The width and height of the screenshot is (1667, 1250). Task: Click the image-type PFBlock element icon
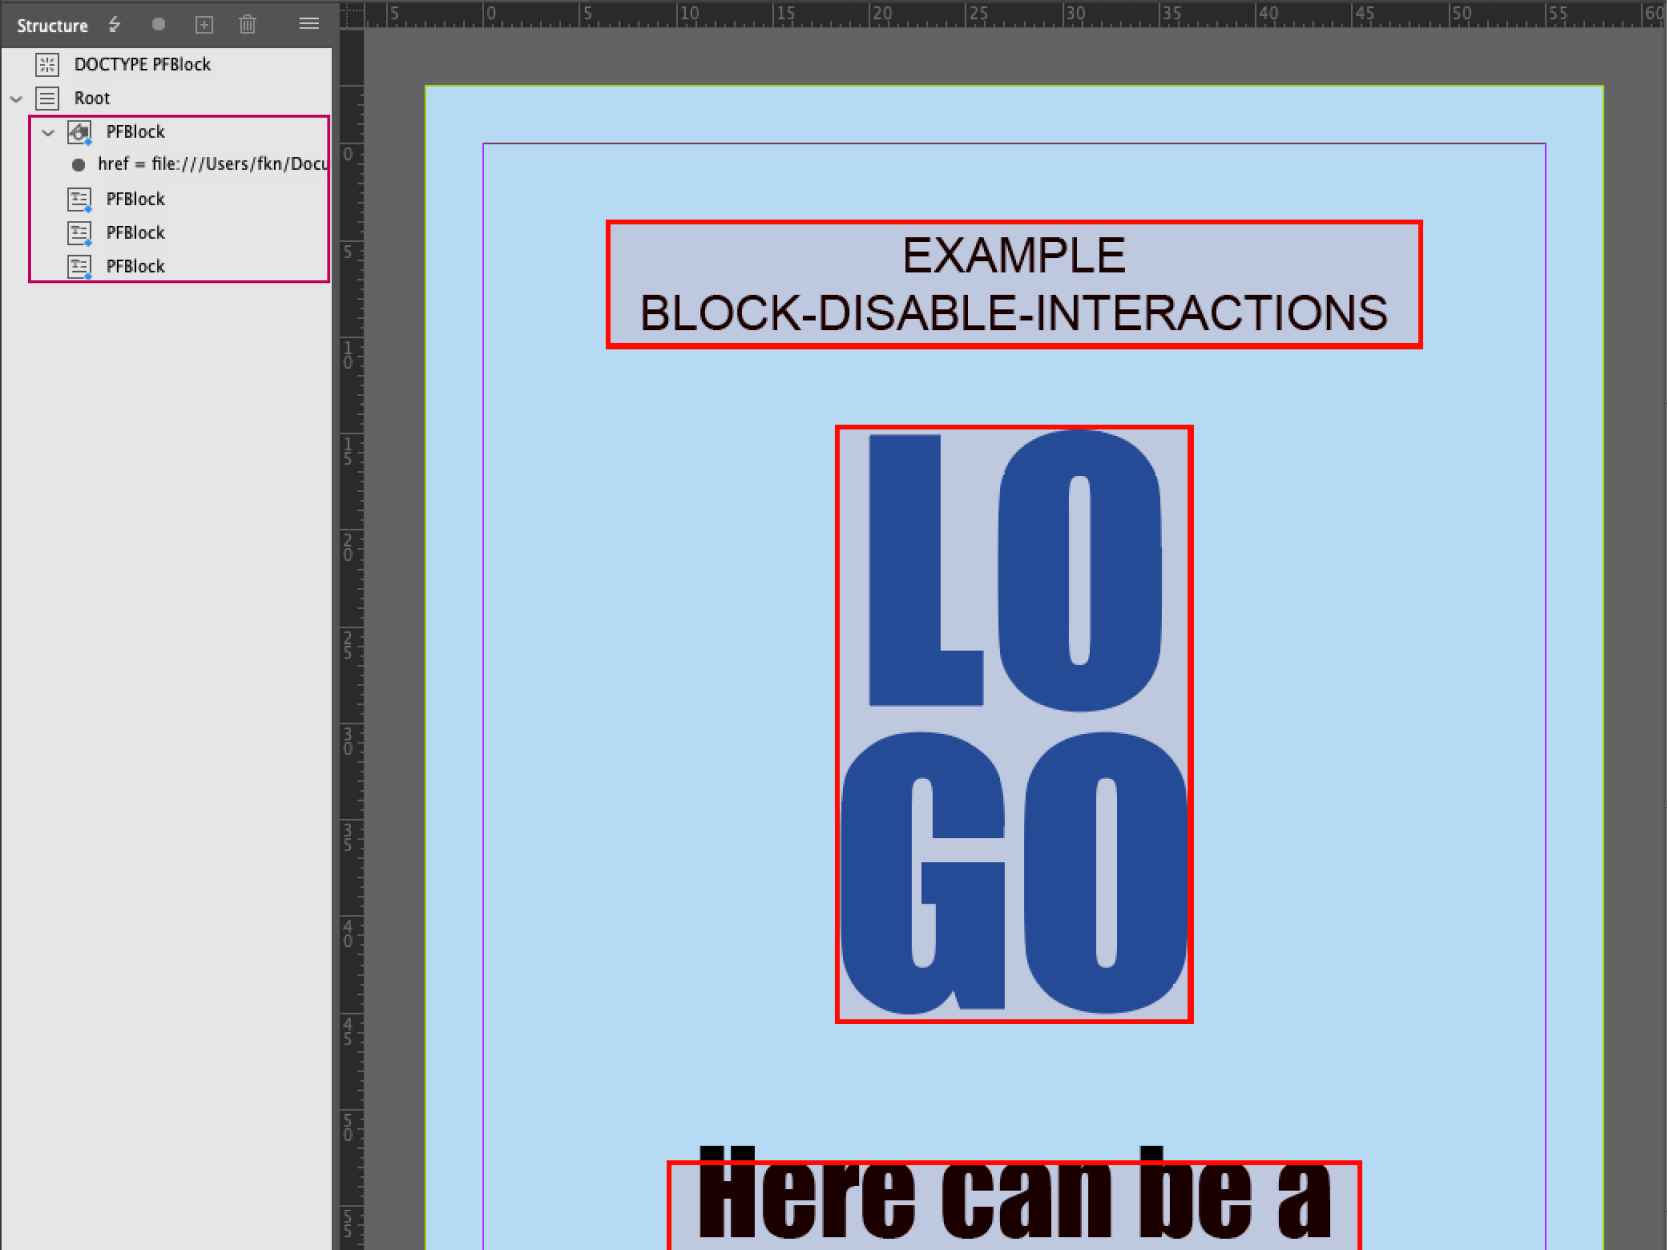[x=79, y=132]
